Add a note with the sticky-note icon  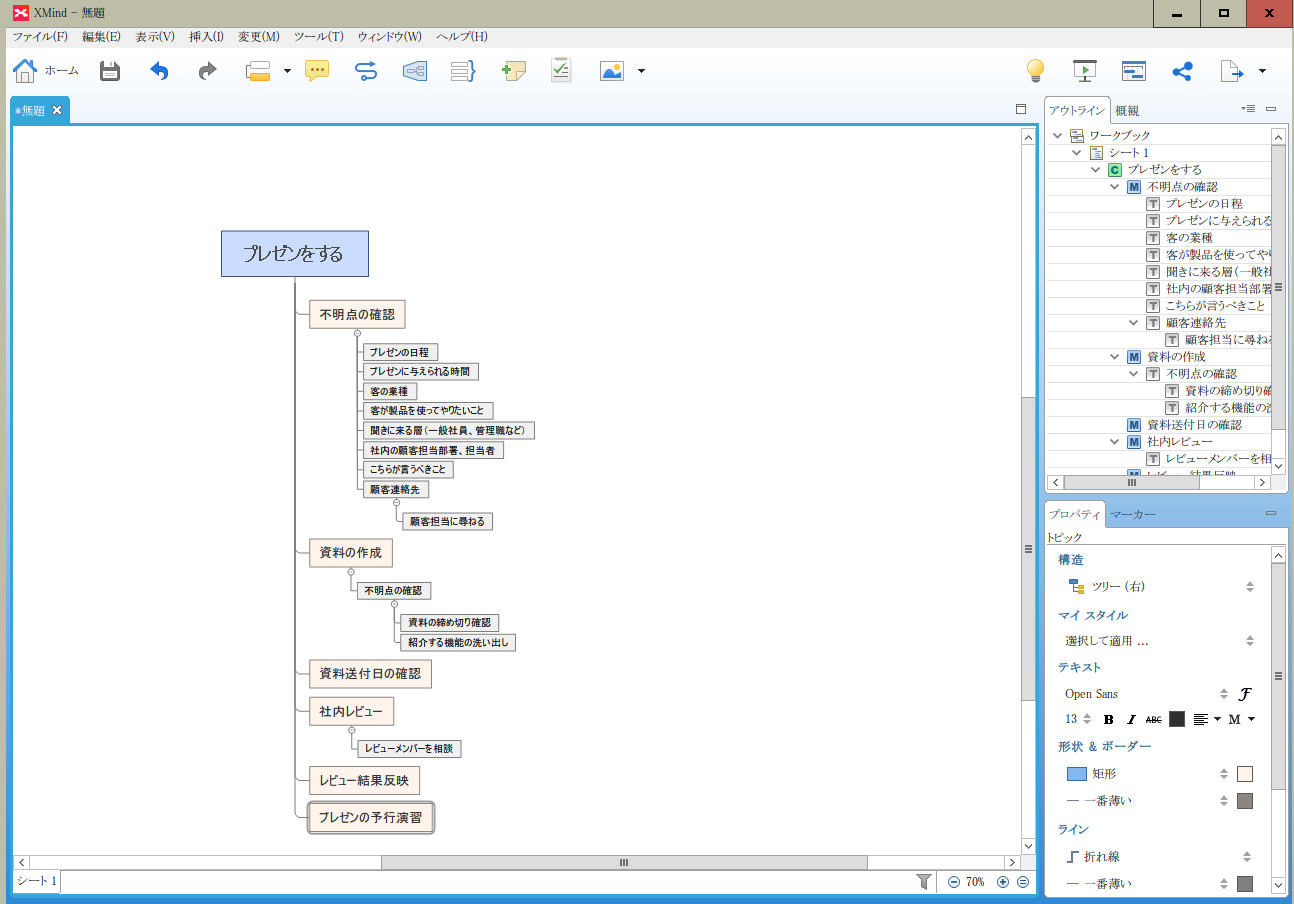point(514,71)
